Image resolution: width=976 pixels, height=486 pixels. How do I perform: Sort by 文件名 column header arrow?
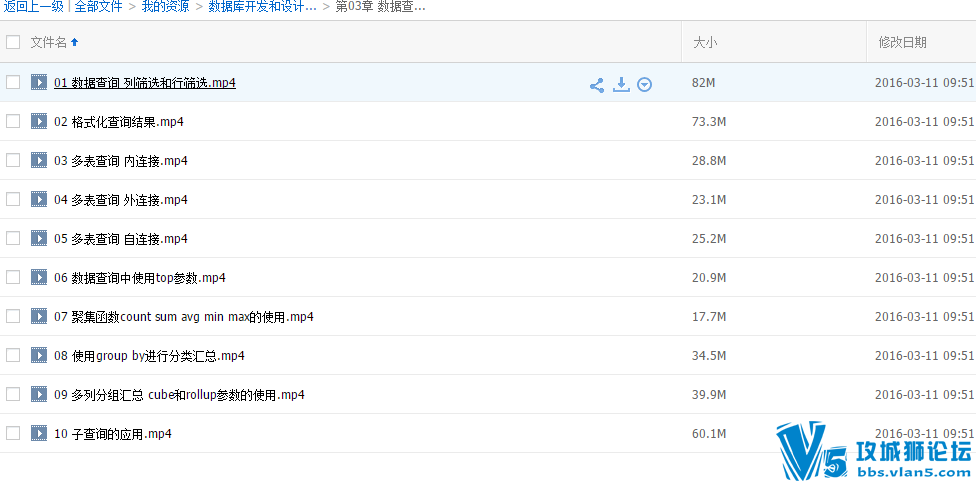click(75, 42)
